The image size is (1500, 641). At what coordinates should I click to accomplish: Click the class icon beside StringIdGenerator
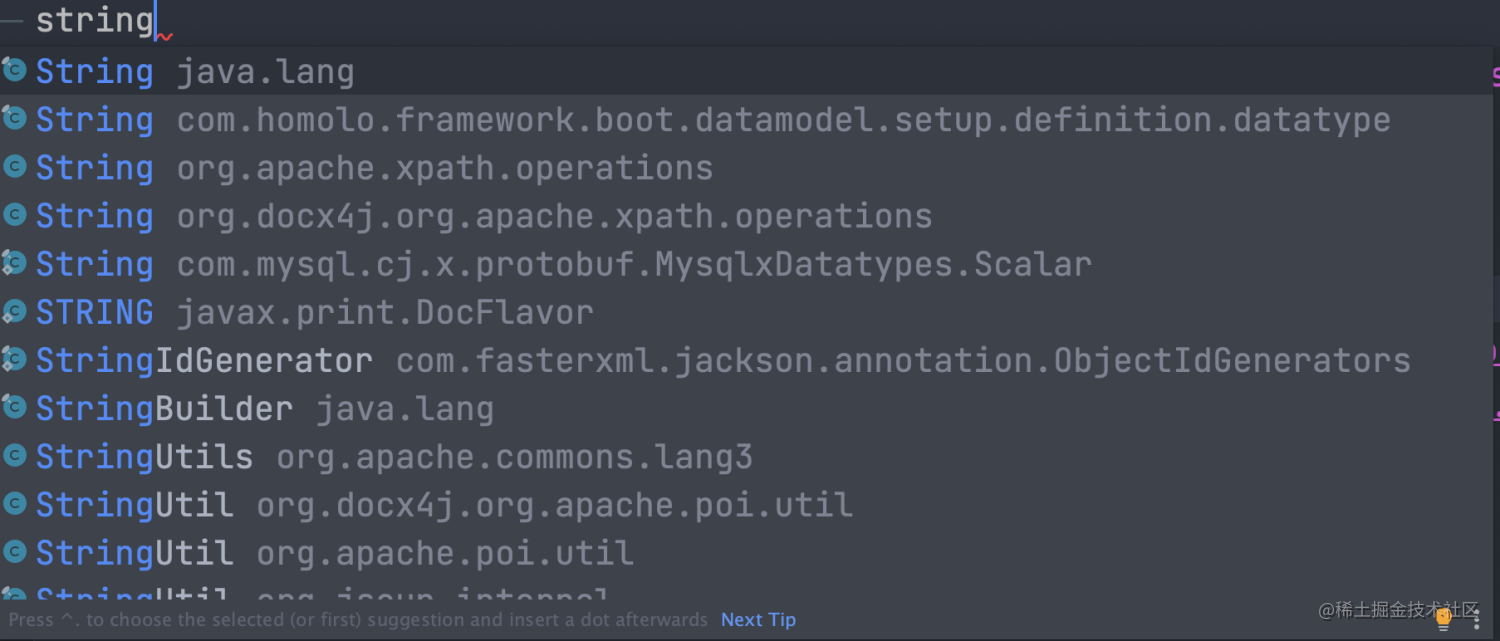14,360
